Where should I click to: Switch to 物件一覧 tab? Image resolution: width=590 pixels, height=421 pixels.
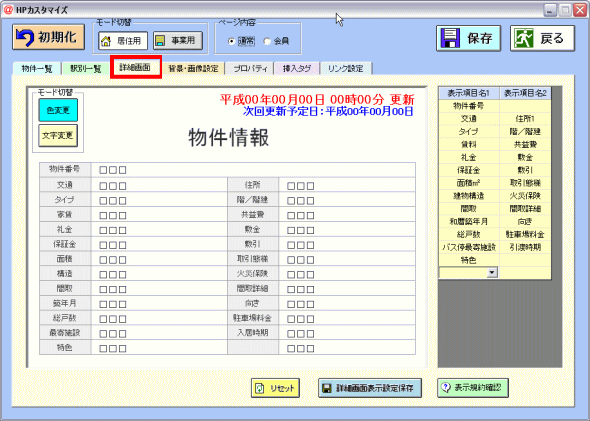pyautogui.click(x=37, y=69)
